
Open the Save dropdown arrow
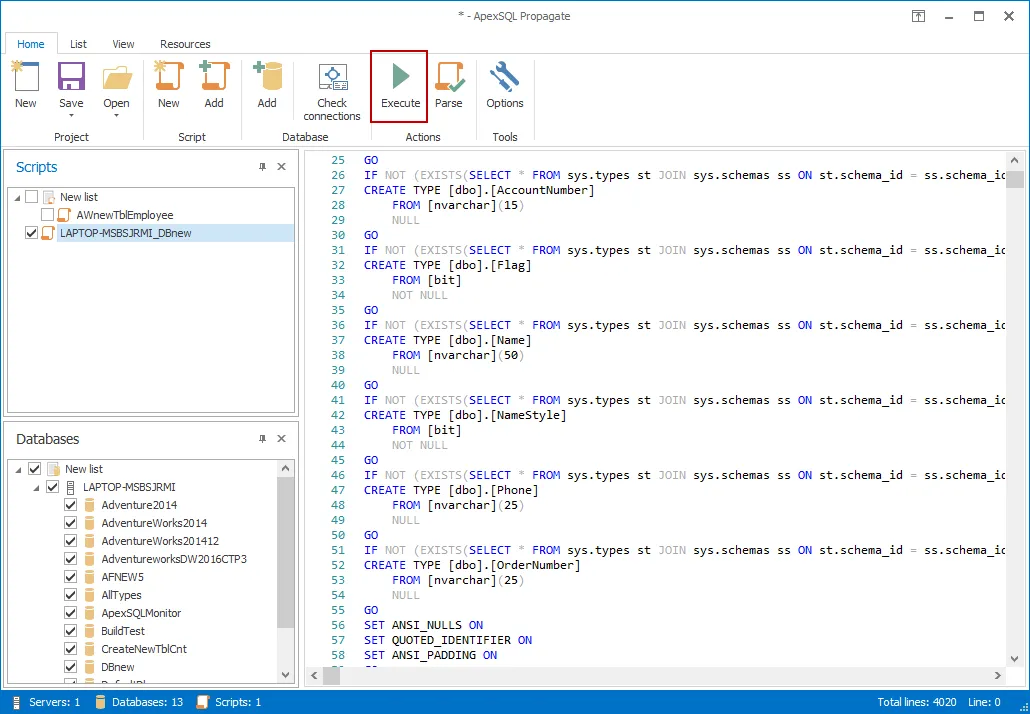click(x=71, y=114)
